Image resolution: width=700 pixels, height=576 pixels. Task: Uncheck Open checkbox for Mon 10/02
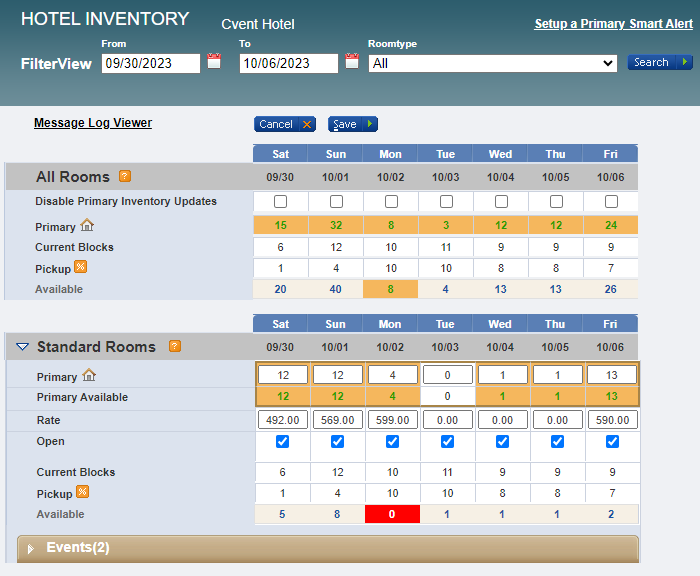[x=392, y=442]
